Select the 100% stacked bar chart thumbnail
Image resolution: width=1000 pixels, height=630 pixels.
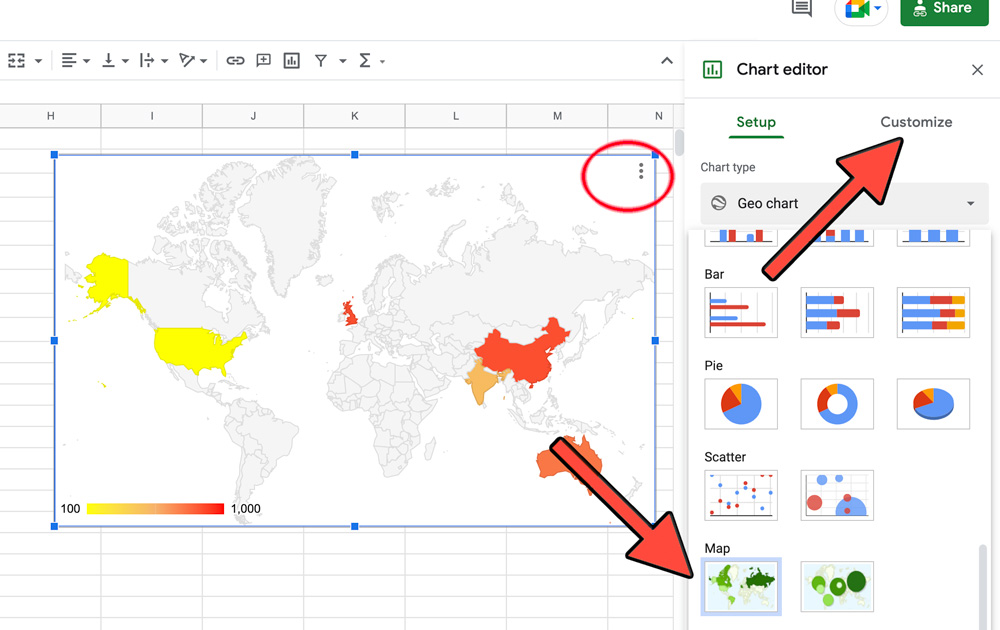933,312
